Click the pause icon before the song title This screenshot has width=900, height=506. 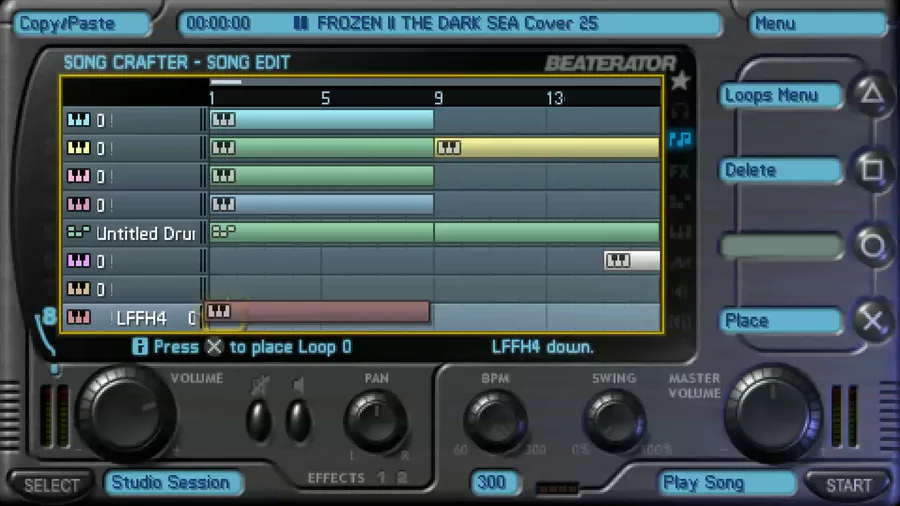pos(301,23)
